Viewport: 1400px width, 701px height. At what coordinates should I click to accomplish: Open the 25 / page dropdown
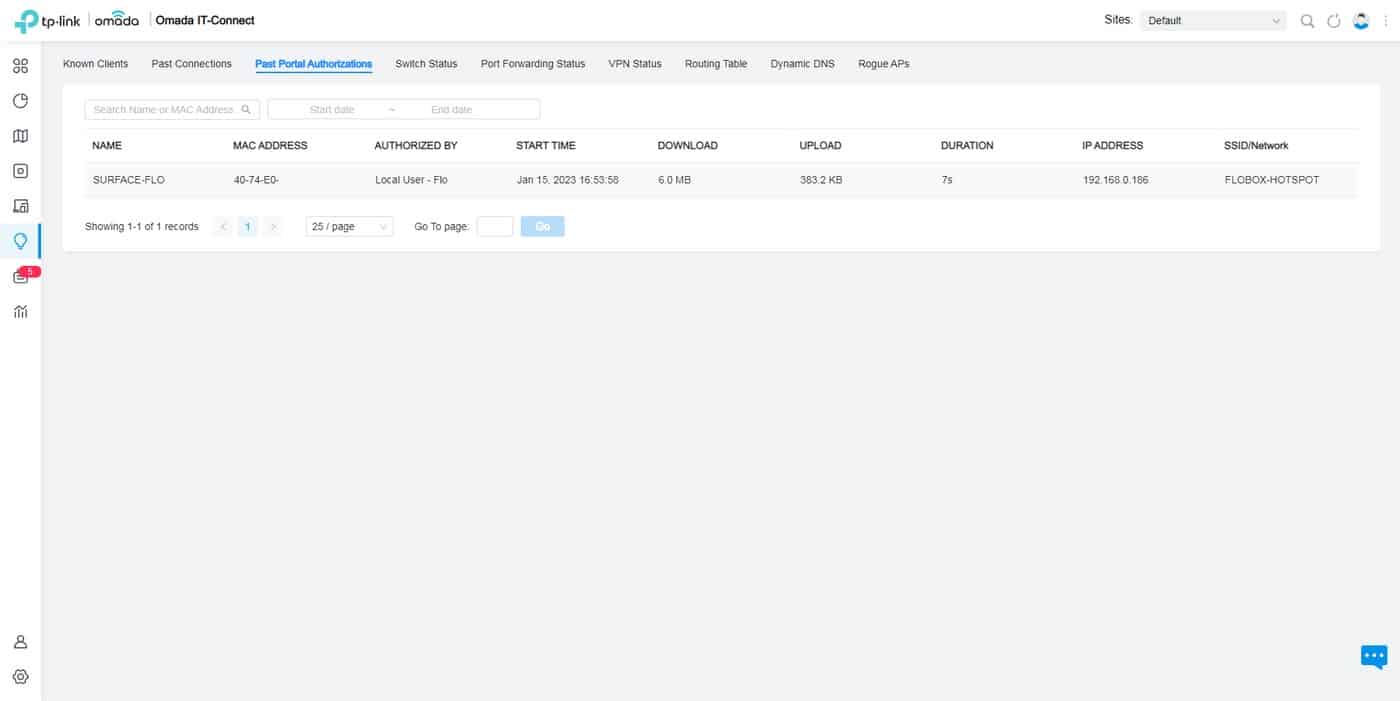pos(349,227)
